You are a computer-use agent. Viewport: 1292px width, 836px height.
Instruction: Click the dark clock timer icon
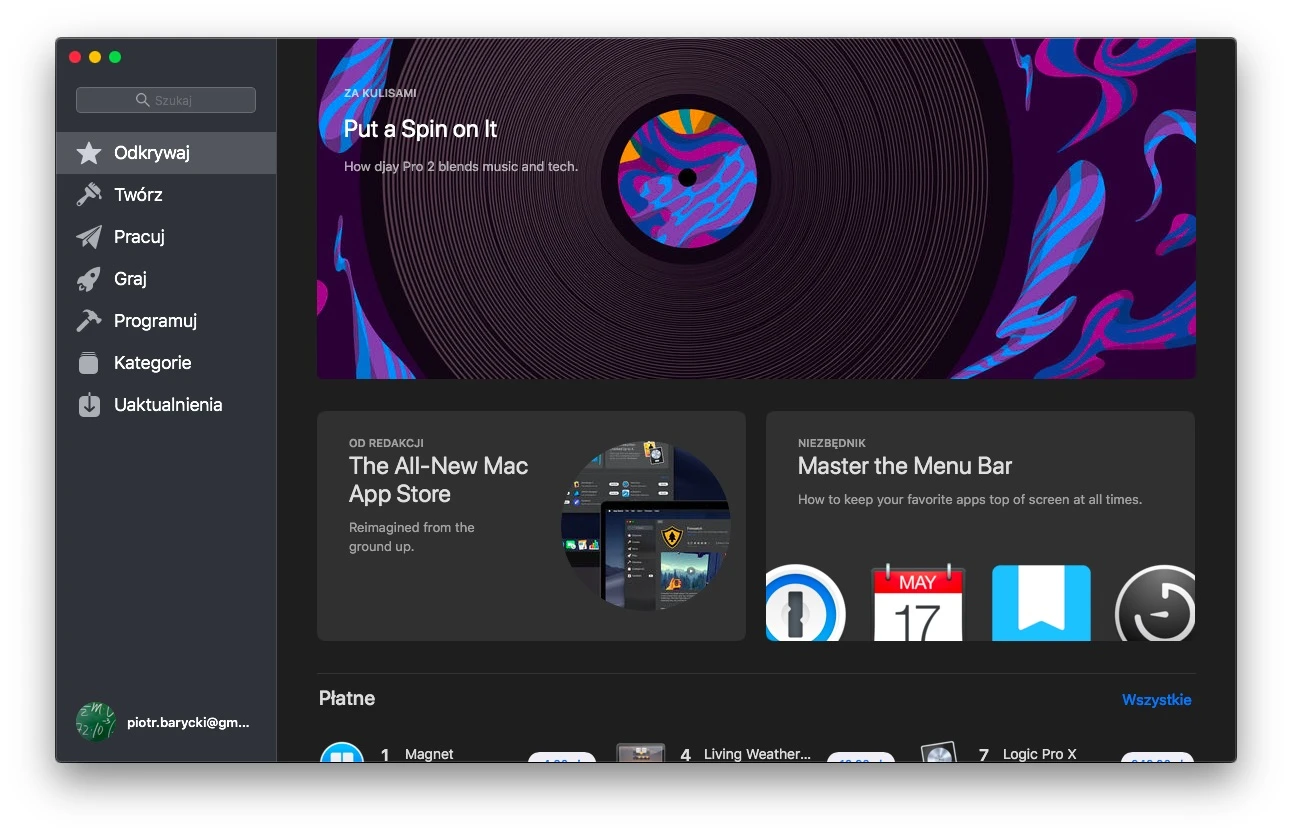(x=1156, y=603)
